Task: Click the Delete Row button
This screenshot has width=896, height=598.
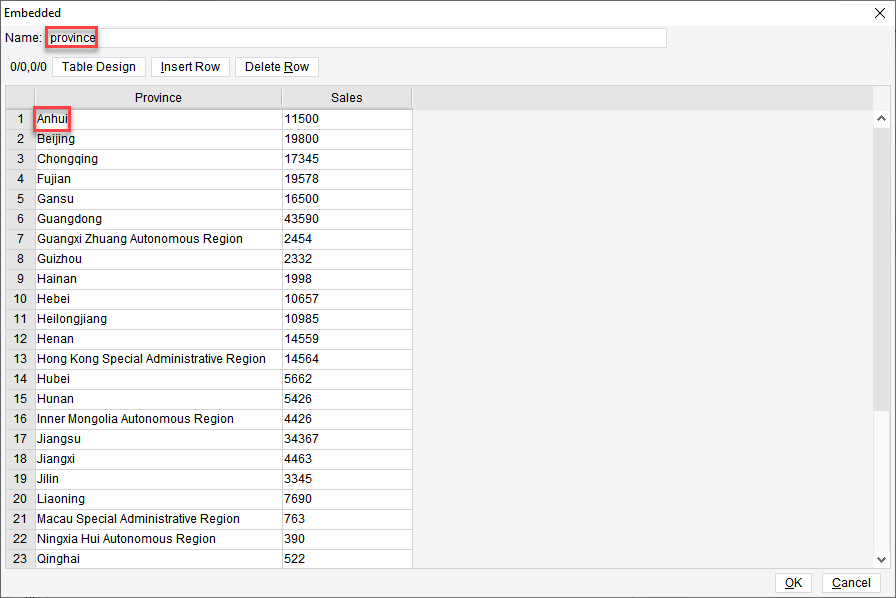Action: [x=277, y=67]
